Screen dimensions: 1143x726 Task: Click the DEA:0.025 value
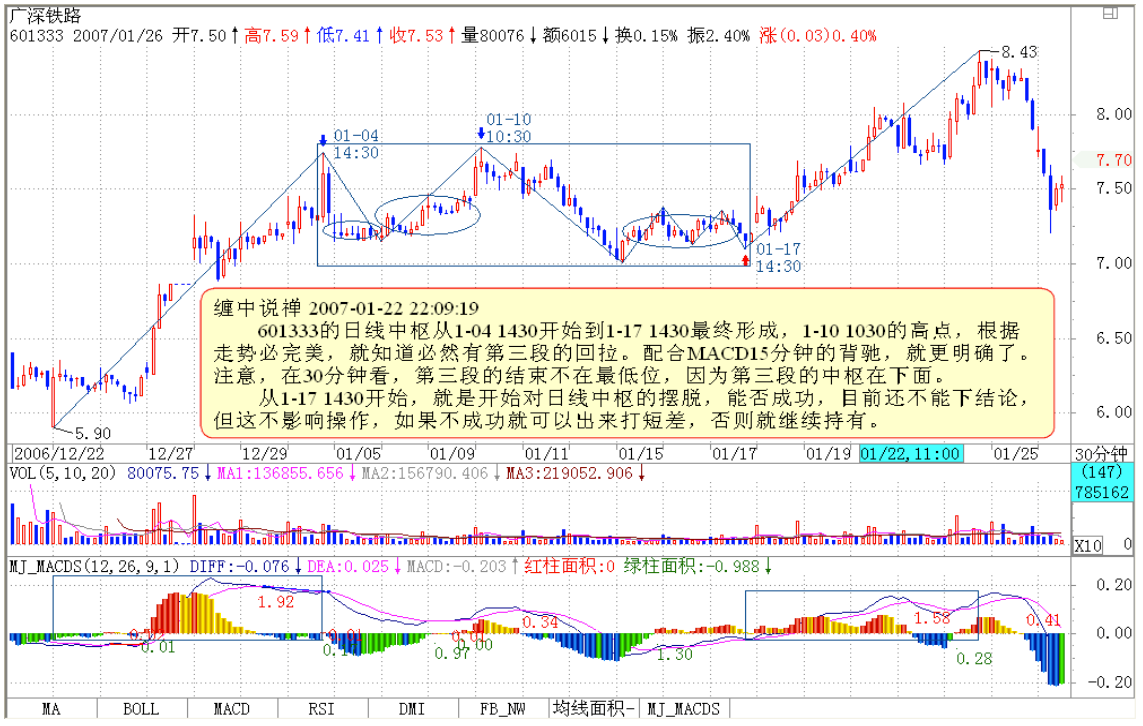tap(348, 566)
